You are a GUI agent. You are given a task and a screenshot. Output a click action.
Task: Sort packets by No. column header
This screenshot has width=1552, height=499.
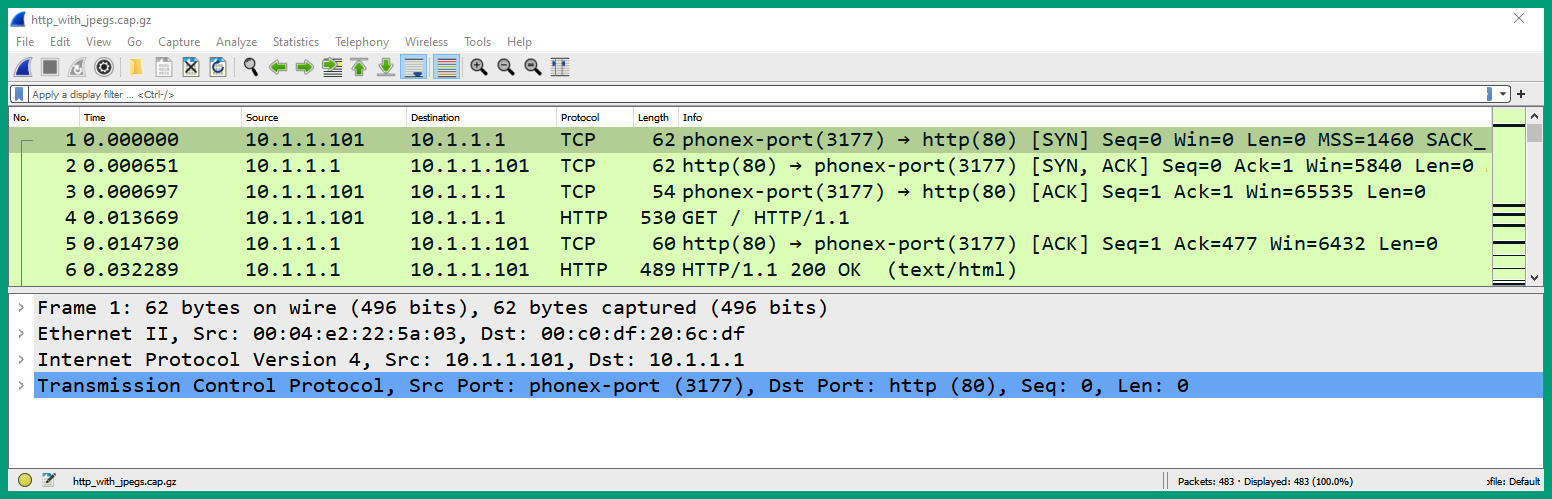[44, 117]
